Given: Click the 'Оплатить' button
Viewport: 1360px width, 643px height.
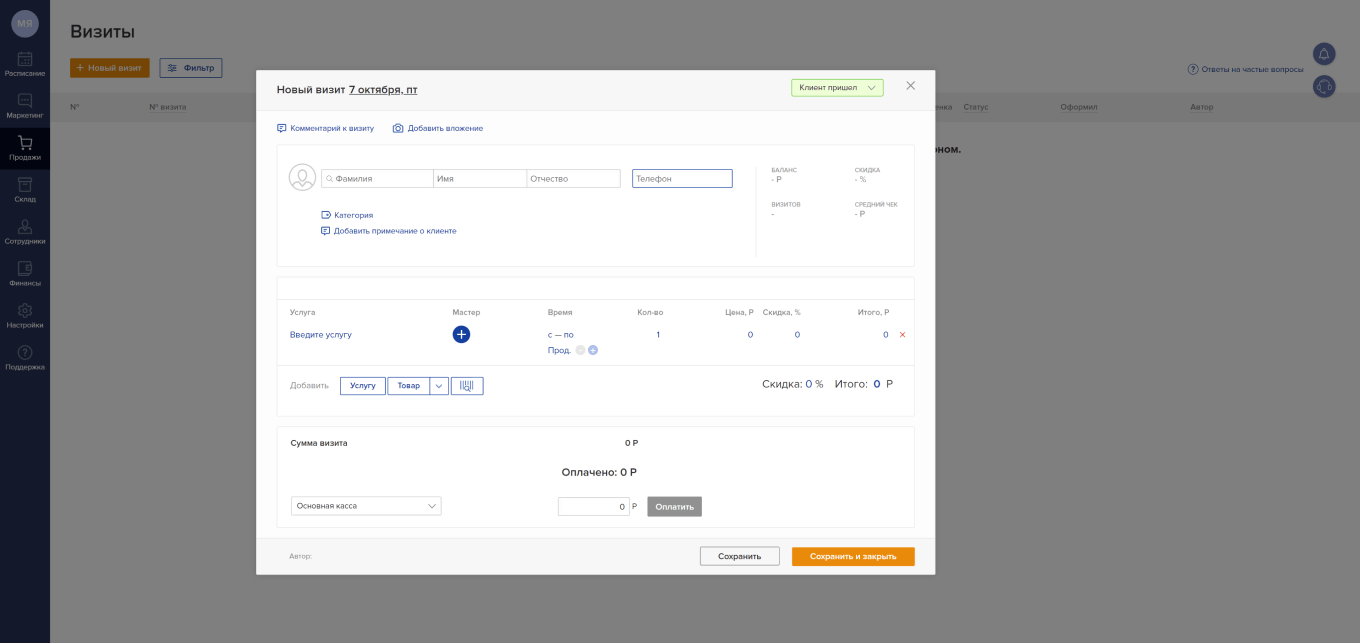Looking at the screenshot, I should [x=674, y=507].
